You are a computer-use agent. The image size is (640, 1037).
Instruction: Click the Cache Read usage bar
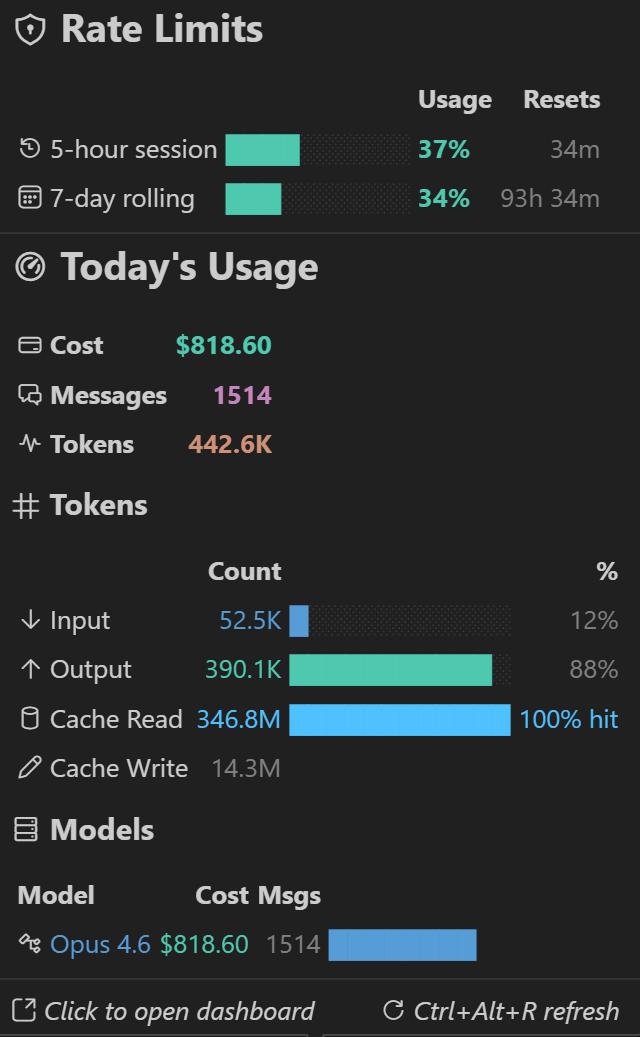[398, 719]
